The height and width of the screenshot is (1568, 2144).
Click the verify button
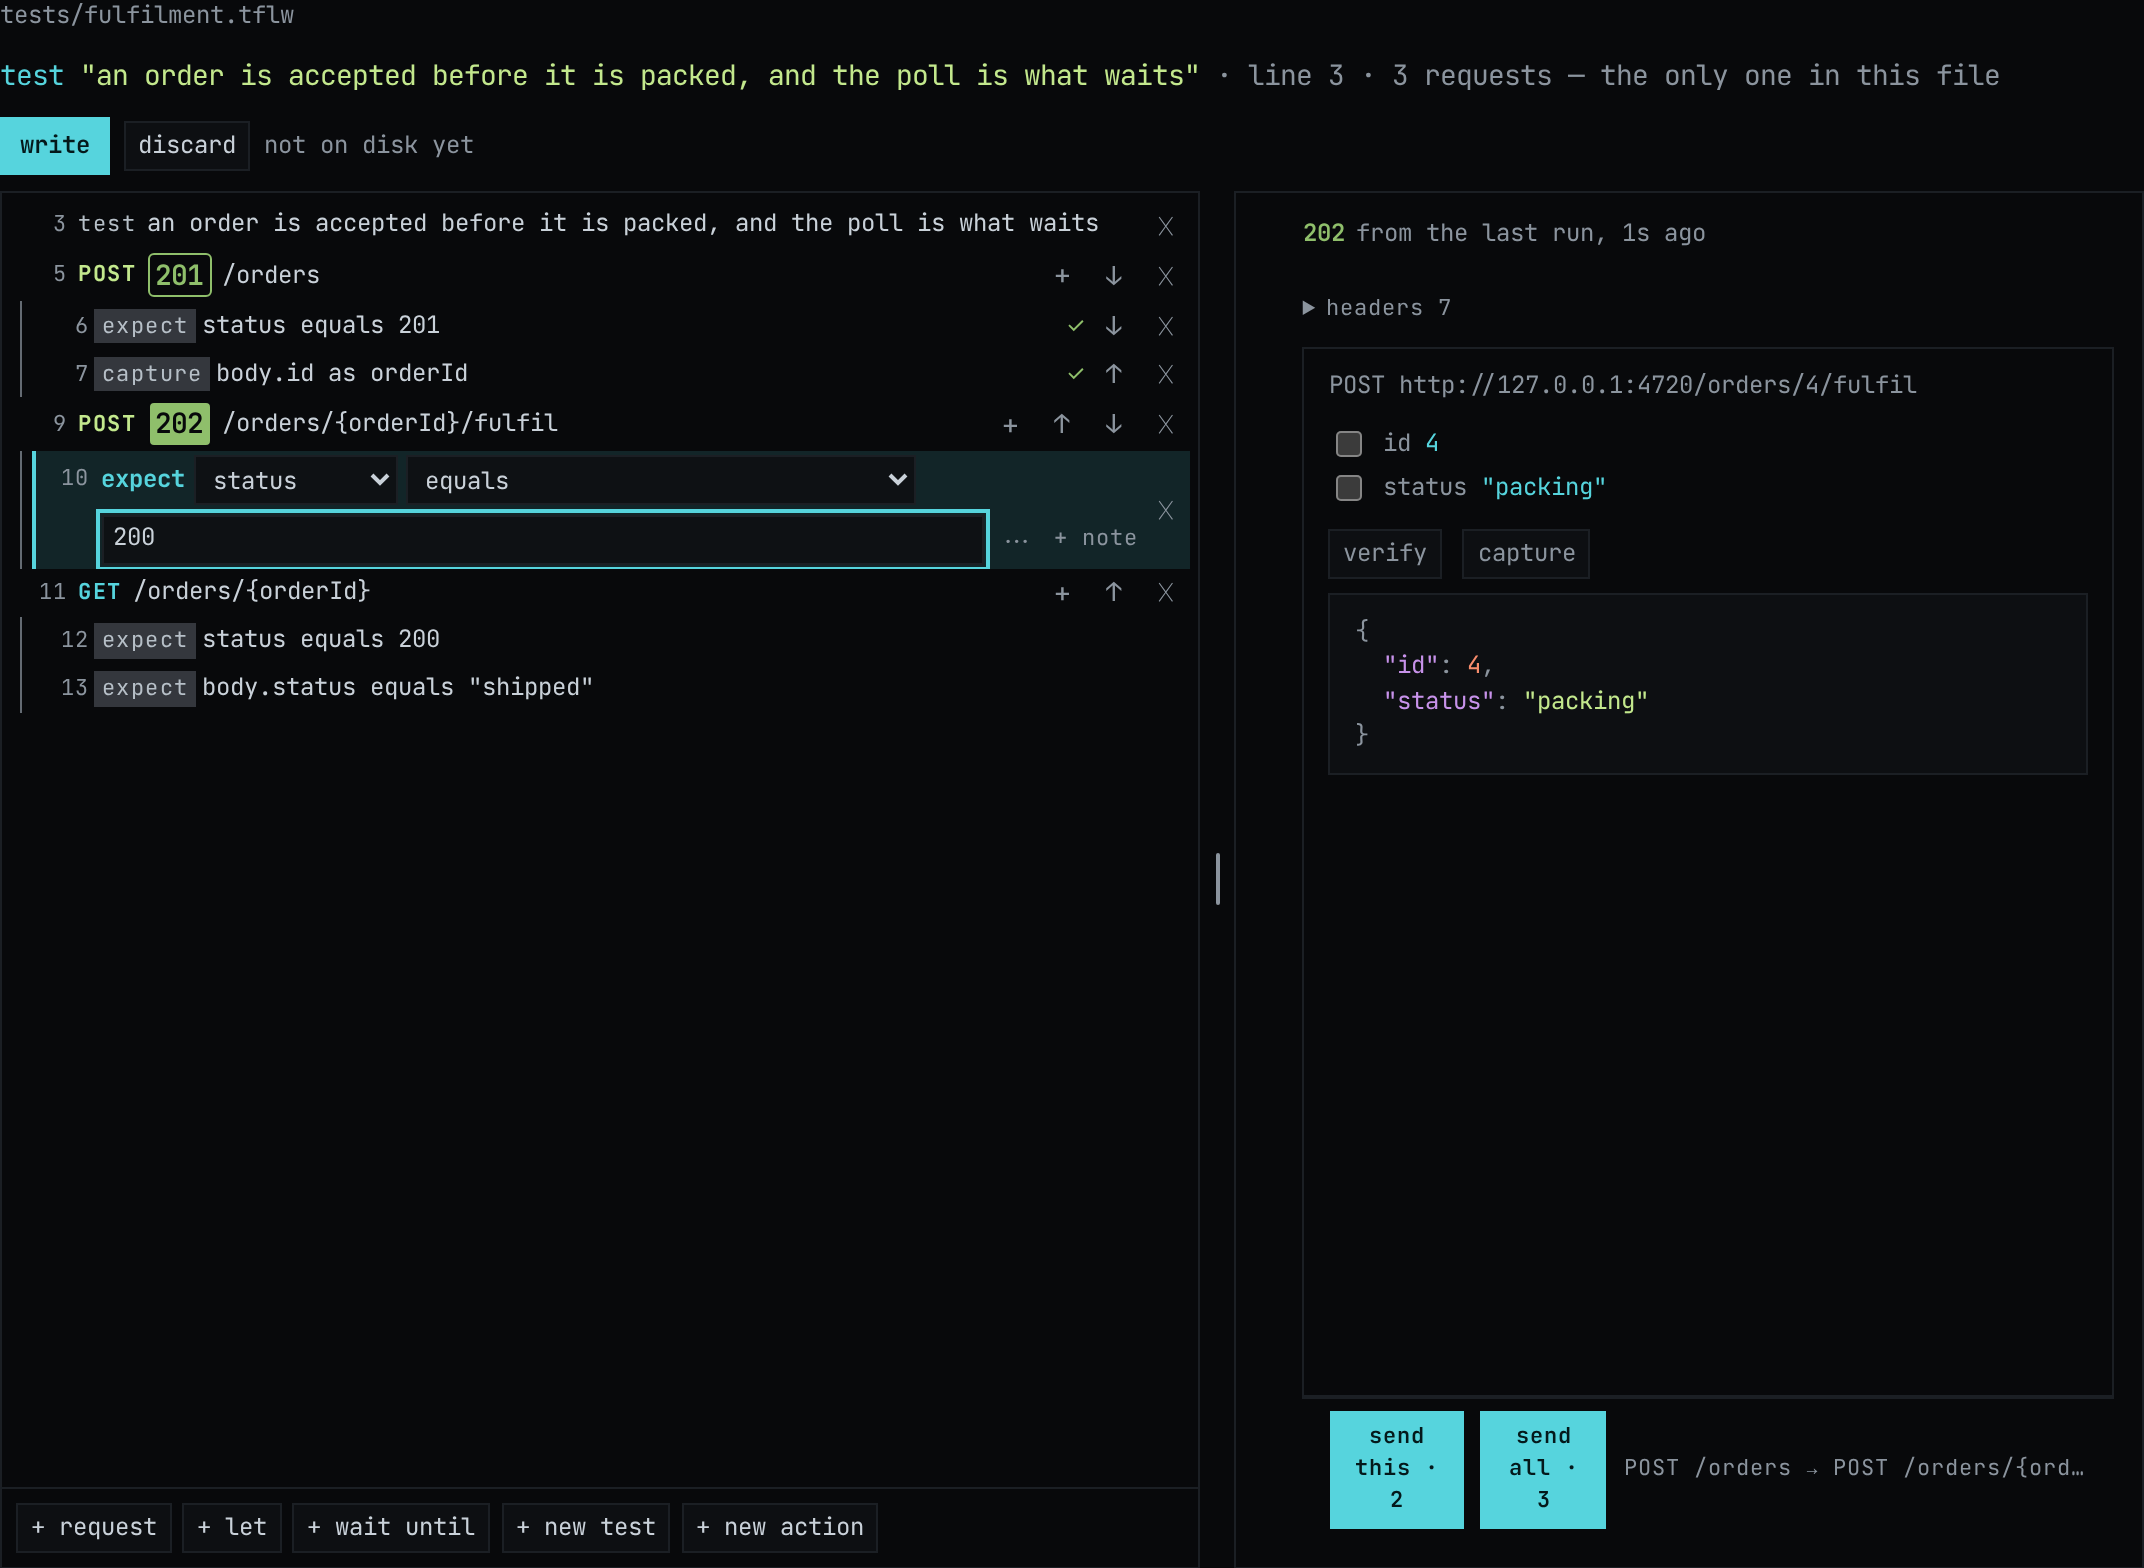(x=1385, y=554)
